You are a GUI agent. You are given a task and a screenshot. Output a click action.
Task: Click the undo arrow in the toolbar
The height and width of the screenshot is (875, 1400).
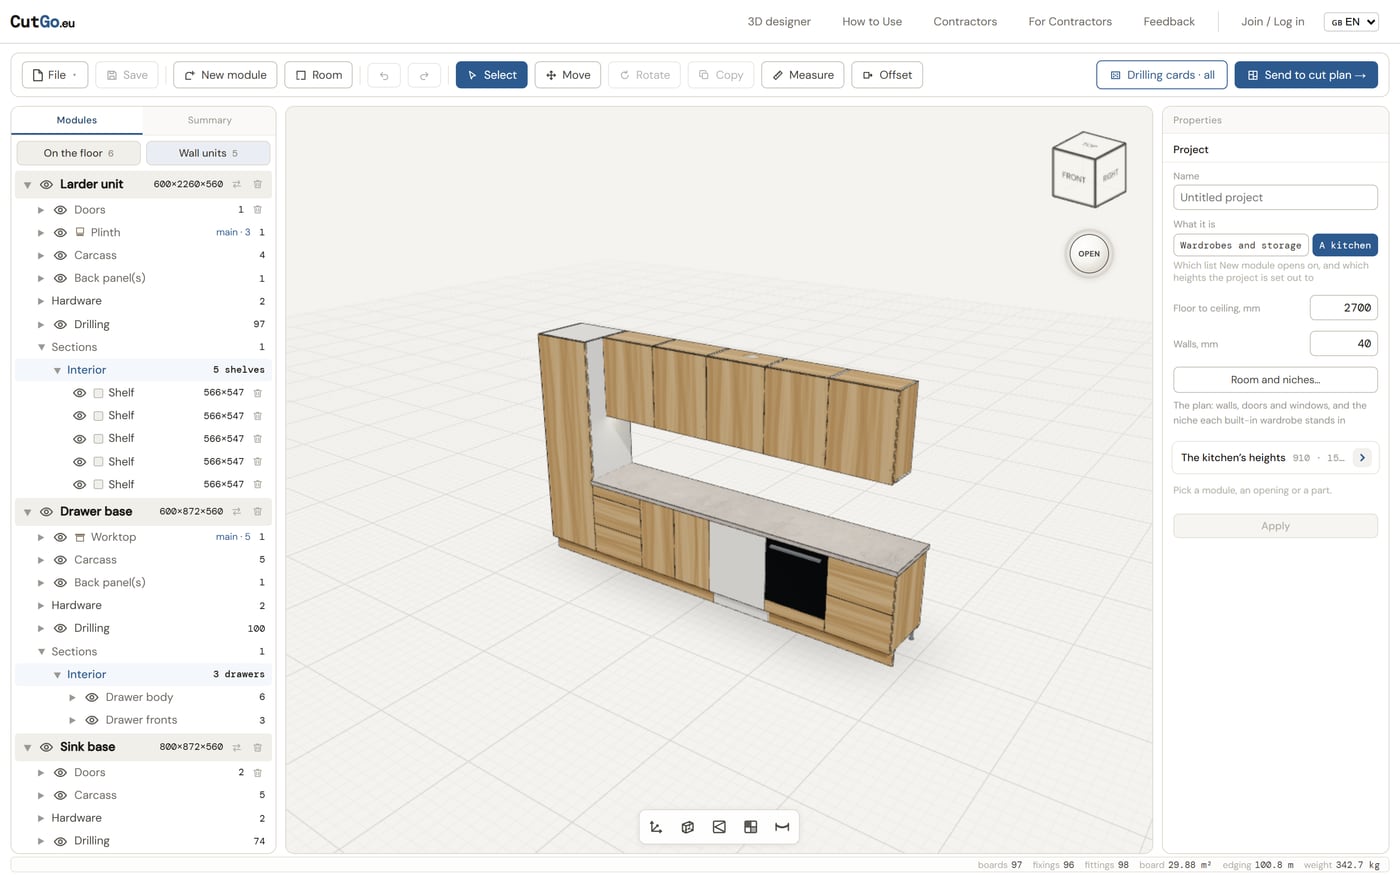coord(384,75)
